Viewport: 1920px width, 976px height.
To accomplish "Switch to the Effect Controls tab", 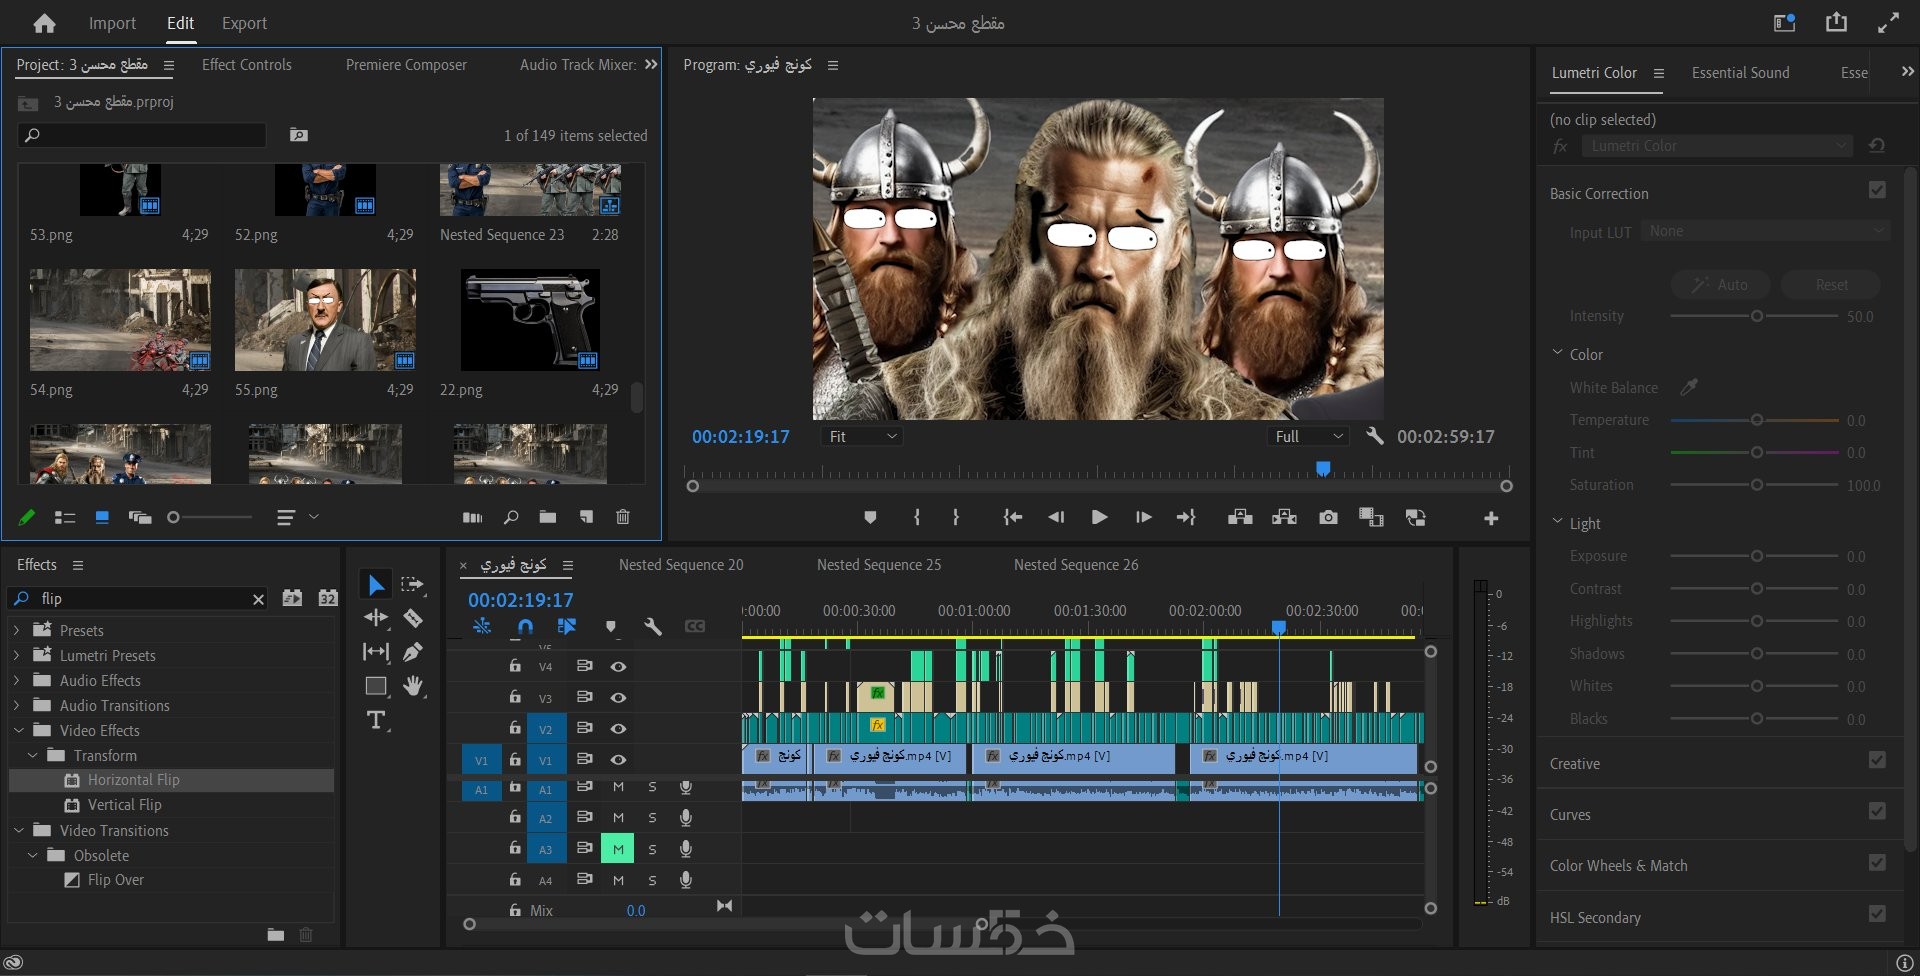I will pos(247,65).
